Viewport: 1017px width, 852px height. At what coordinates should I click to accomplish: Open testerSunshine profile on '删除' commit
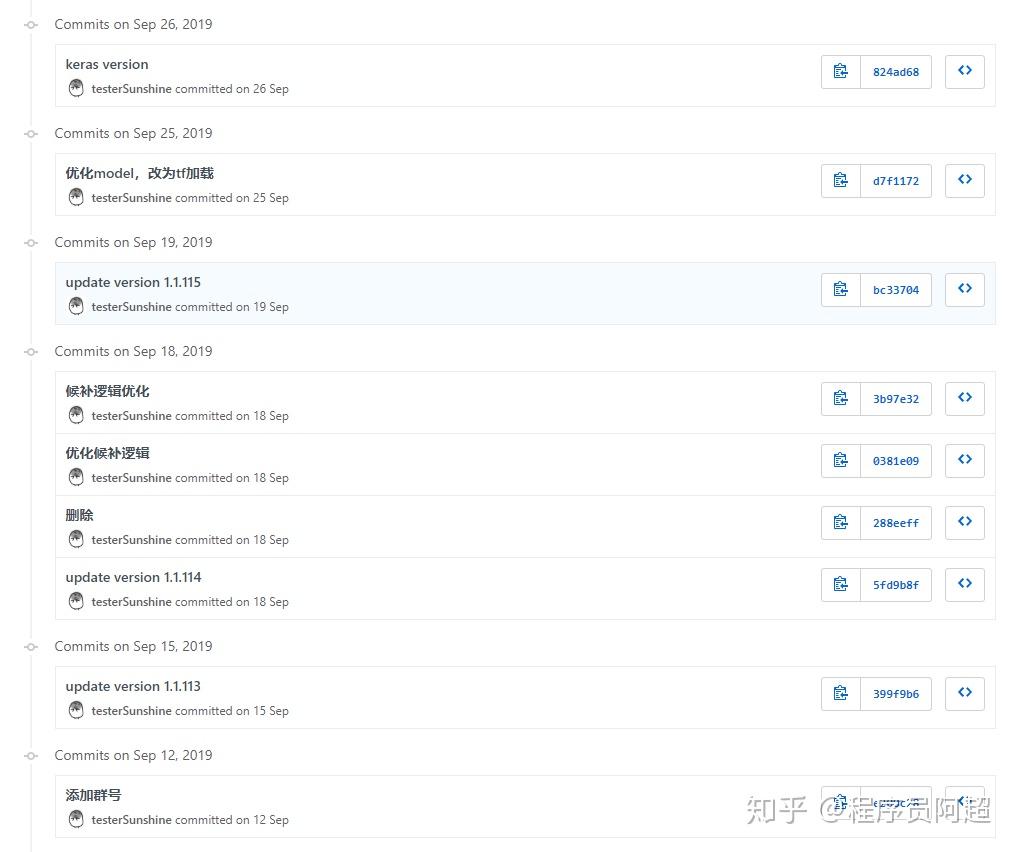pyautogui.click(x=131, y=539)
